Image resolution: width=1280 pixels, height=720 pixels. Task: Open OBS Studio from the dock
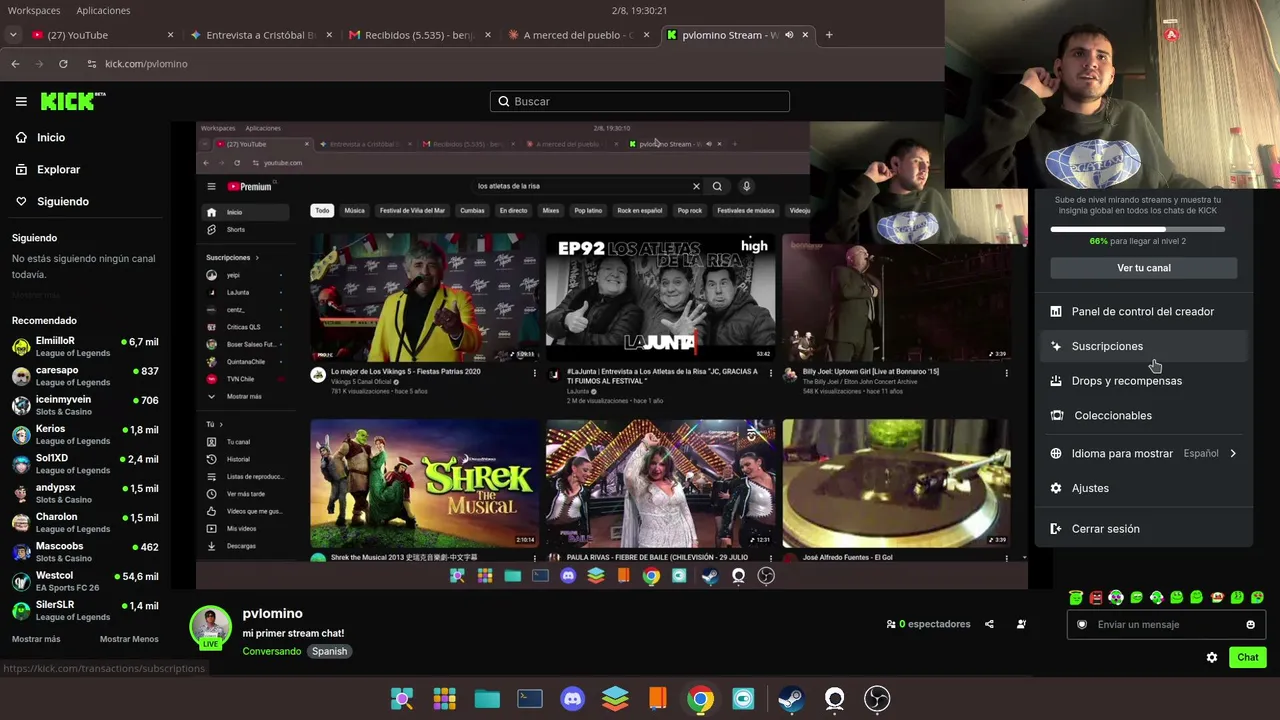(x=877, y=699)
